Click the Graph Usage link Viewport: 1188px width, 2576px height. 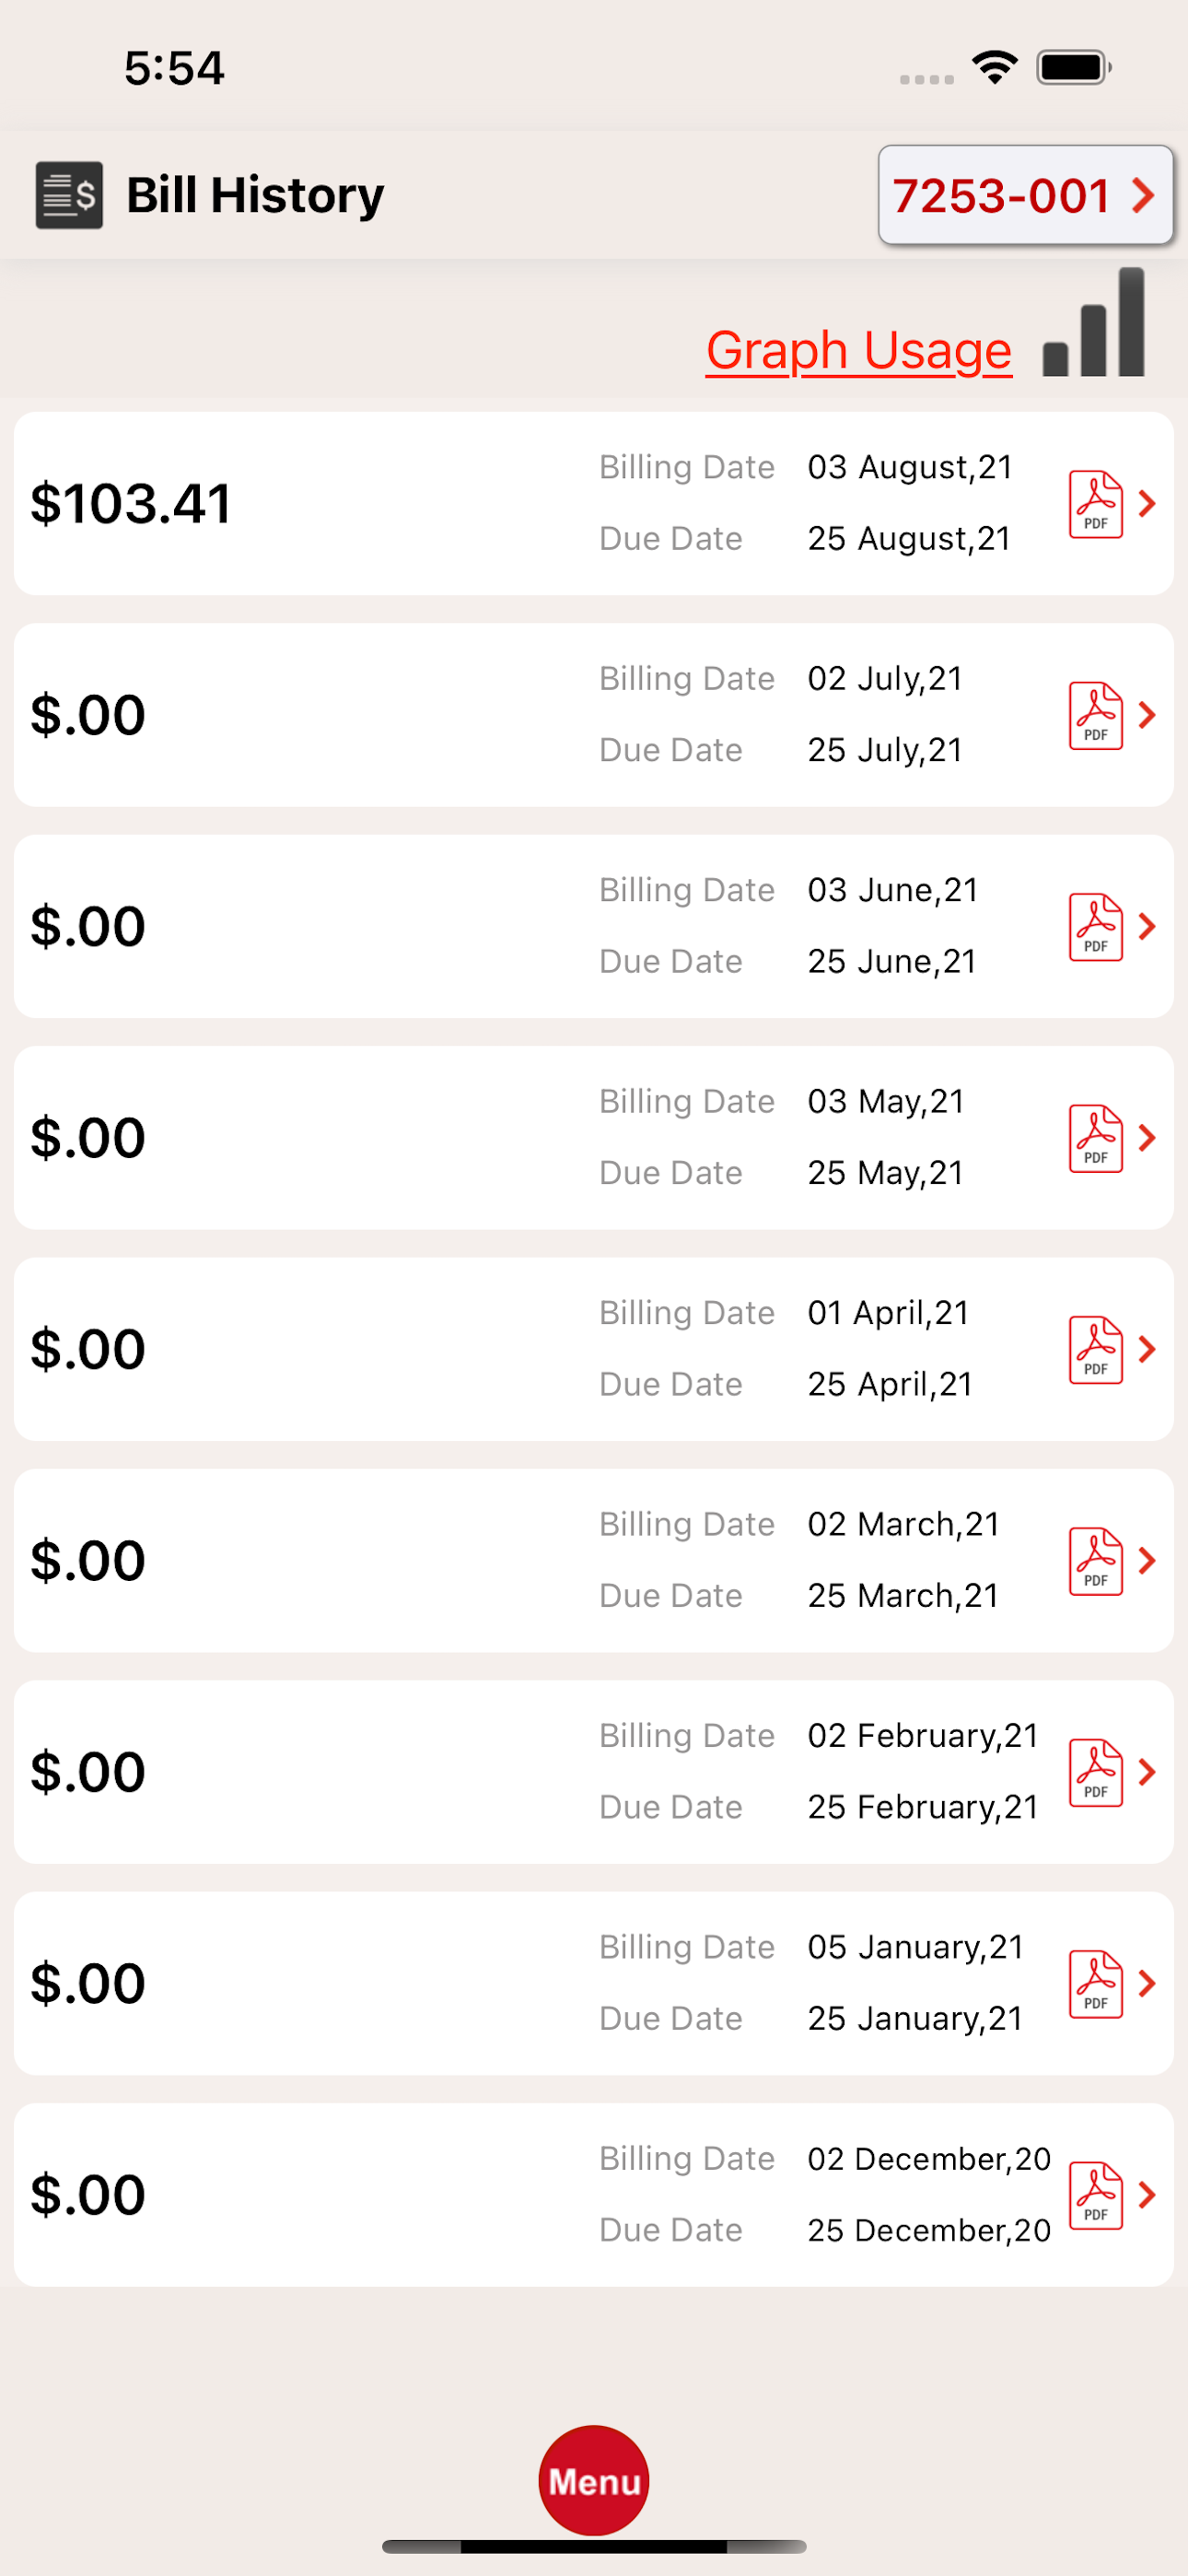[x=858, y=350]
